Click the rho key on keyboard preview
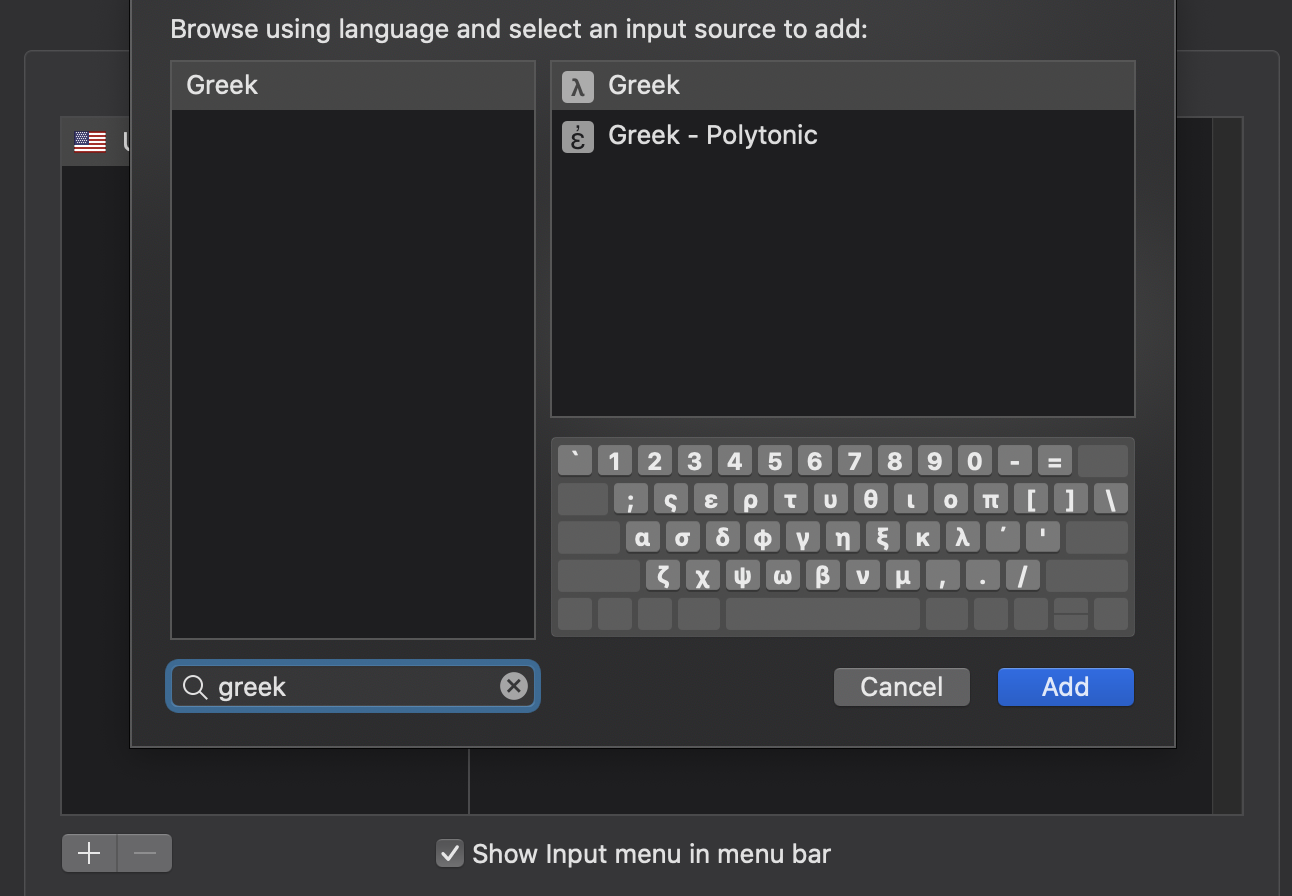 click(751, 499)
